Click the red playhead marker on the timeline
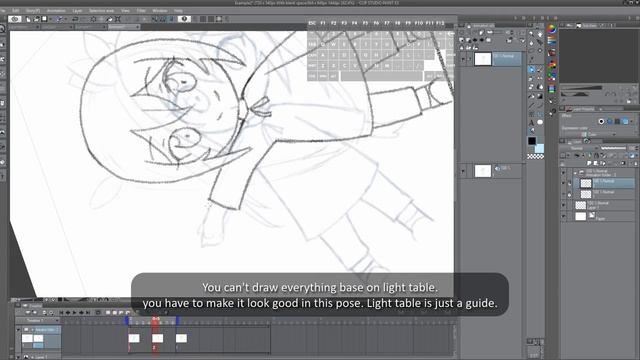 coord(156,321)
